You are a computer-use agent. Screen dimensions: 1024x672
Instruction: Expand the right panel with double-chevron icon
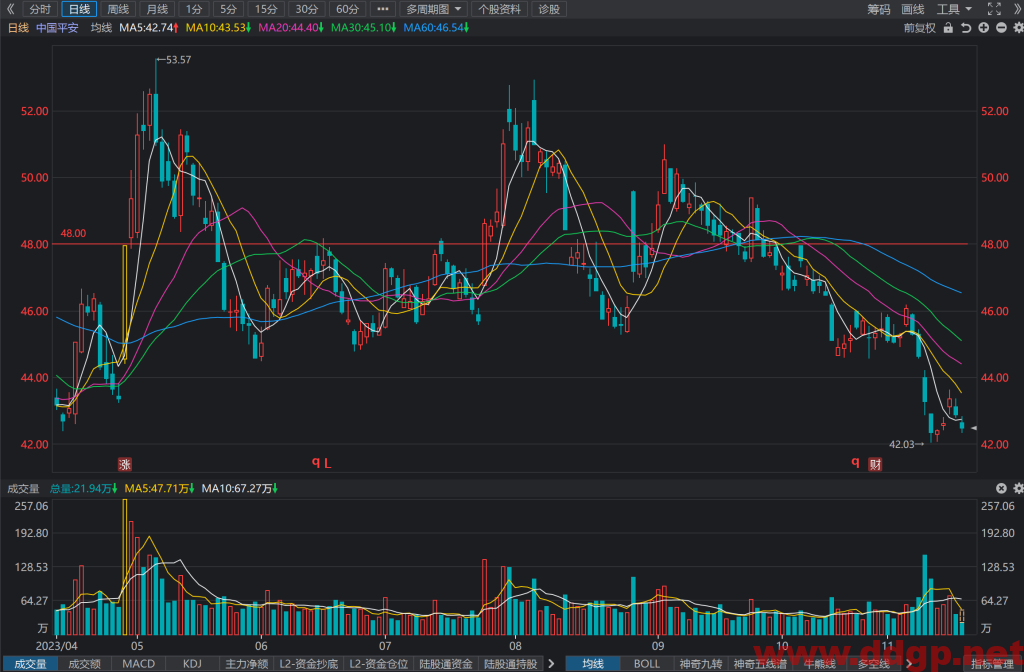pyautogui.click(x=1017, y=9)
